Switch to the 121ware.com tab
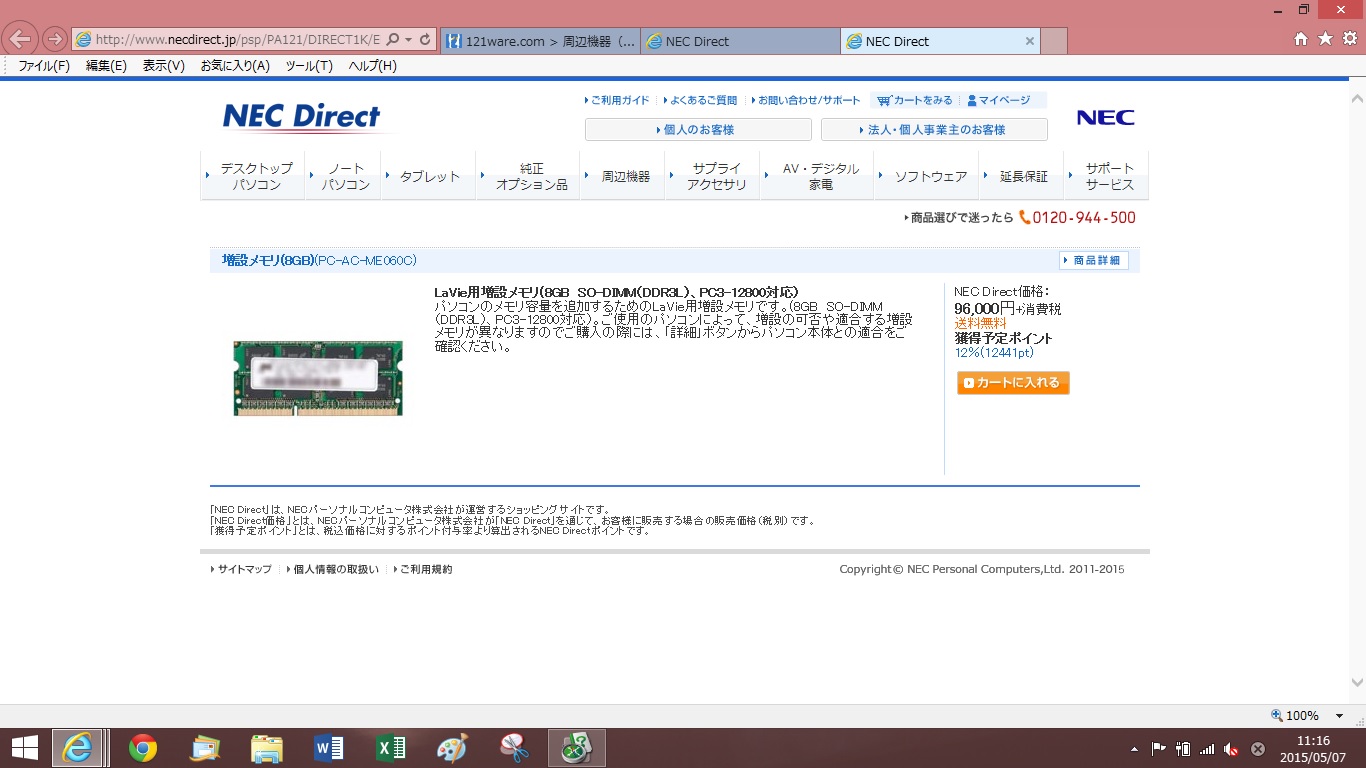The height and width of the screenshot is (768, 1366). pos(540,41)
